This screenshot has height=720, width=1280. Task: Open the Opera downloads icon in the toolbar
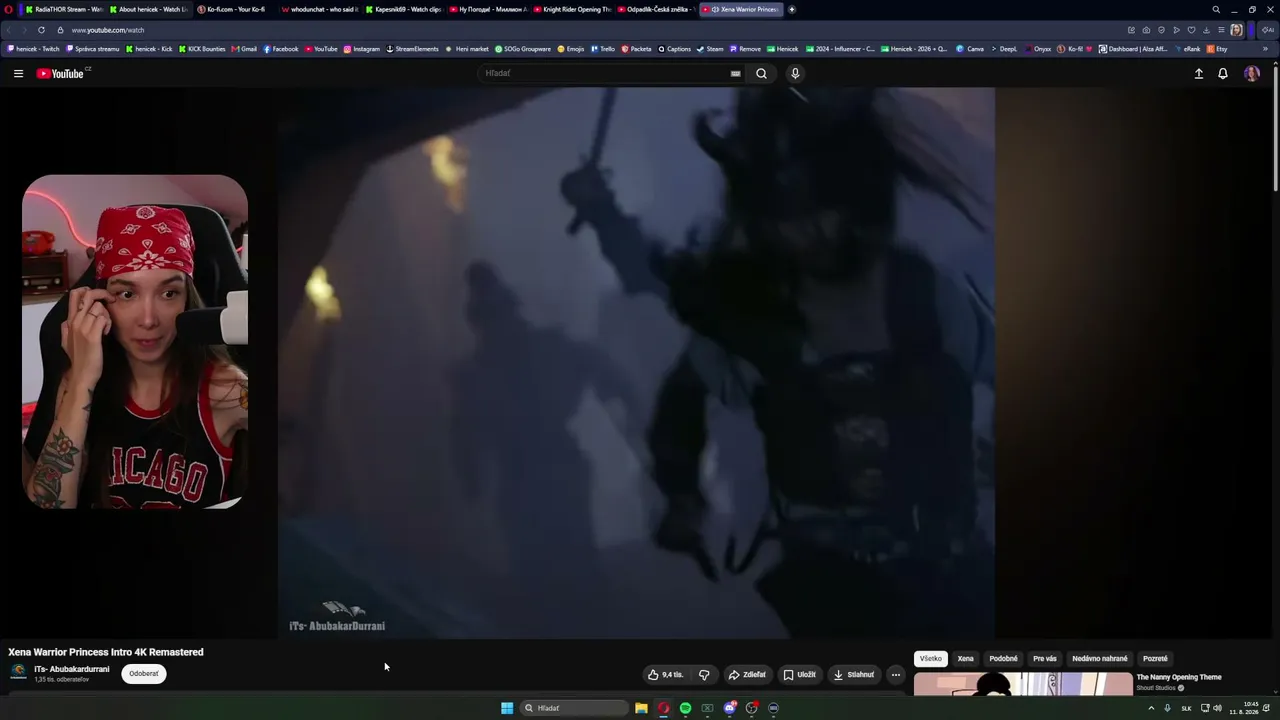1206,30
